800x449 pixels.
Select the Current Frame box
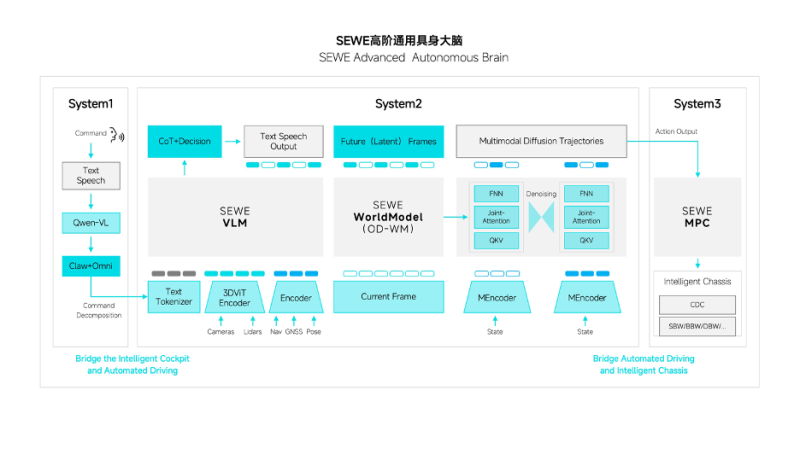pyautogui.click(x=388, y=296)
